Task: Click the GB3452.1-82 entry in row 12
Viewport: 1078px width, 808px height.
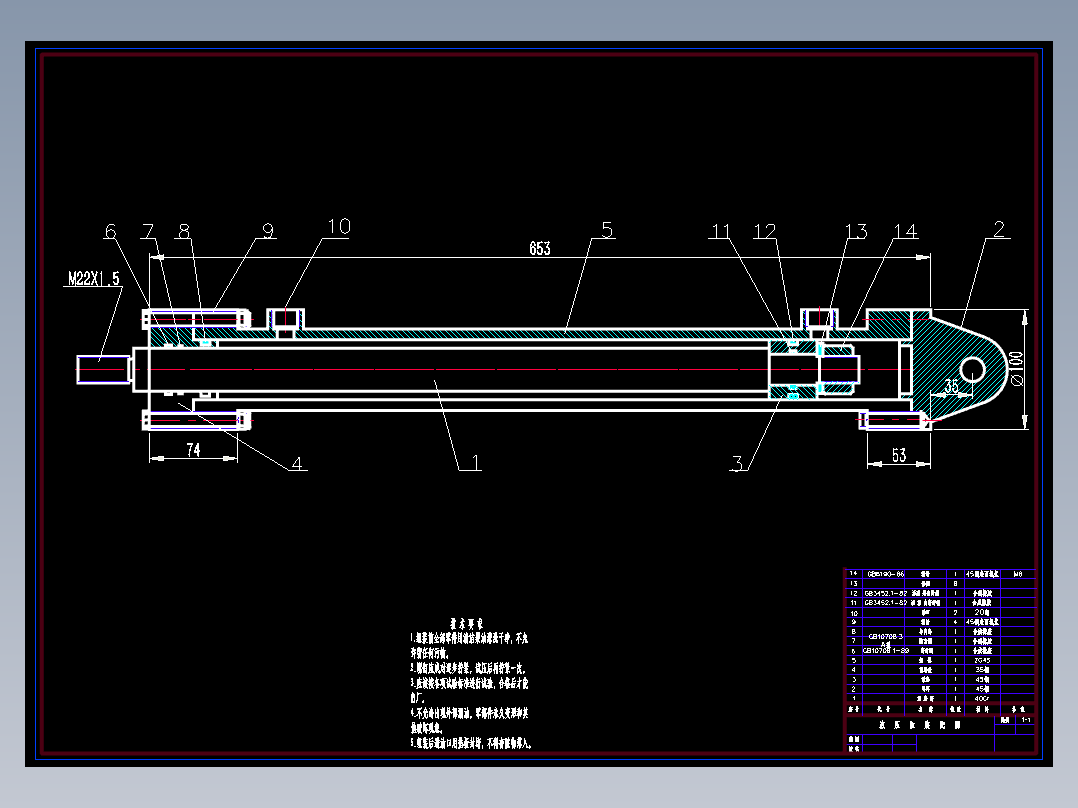Action: point(886,593)
